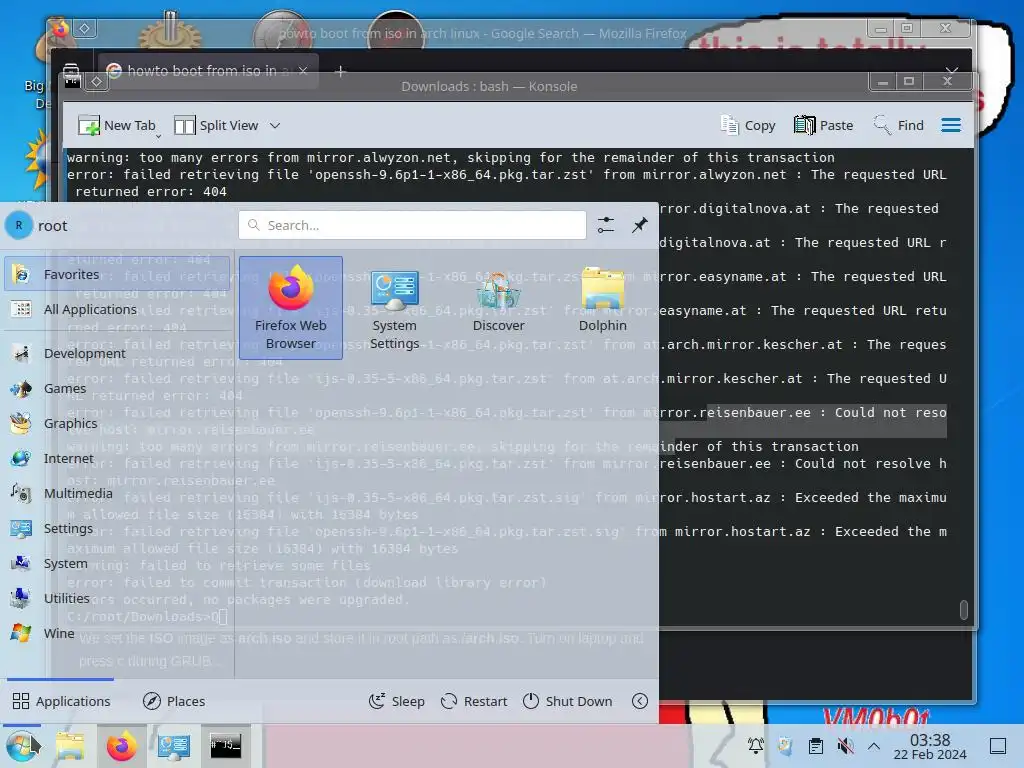Open the Wine category

click(x=116, y=633)
